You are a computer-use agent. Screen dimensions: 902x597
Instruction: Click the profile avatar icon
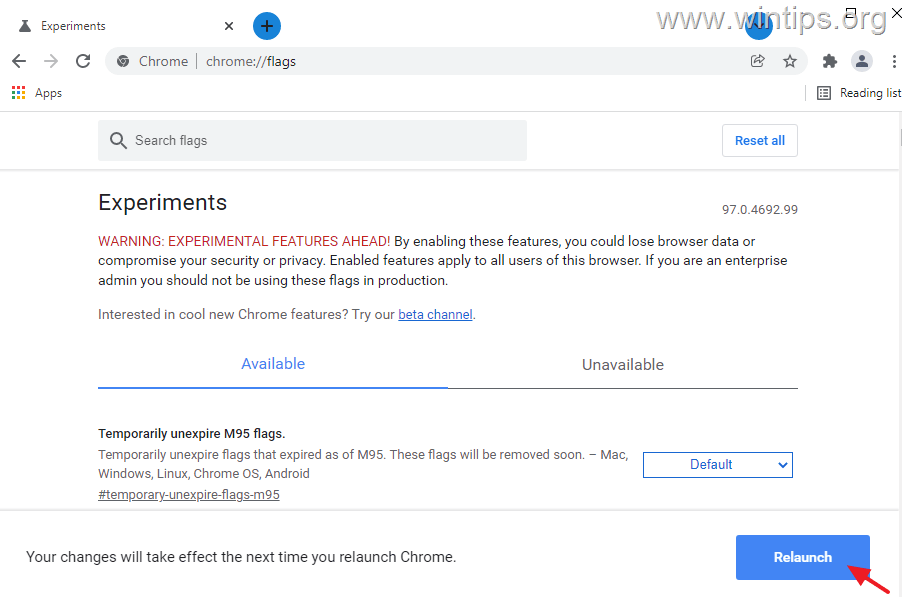[x=861, y=61]
